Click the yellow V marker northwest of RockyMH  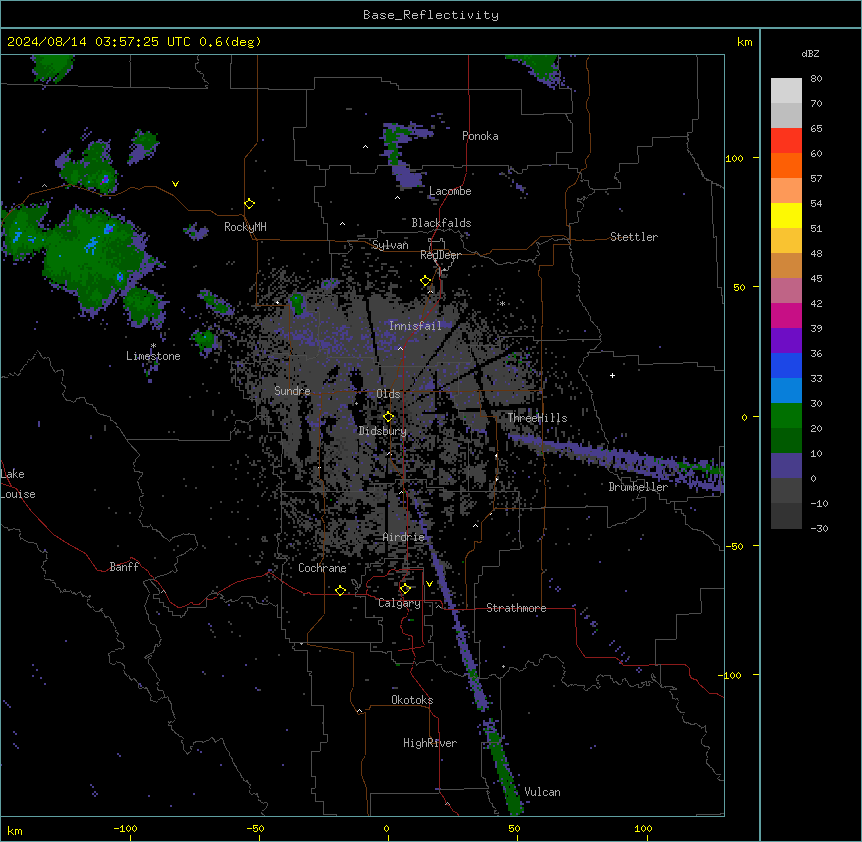click(175, 184)
